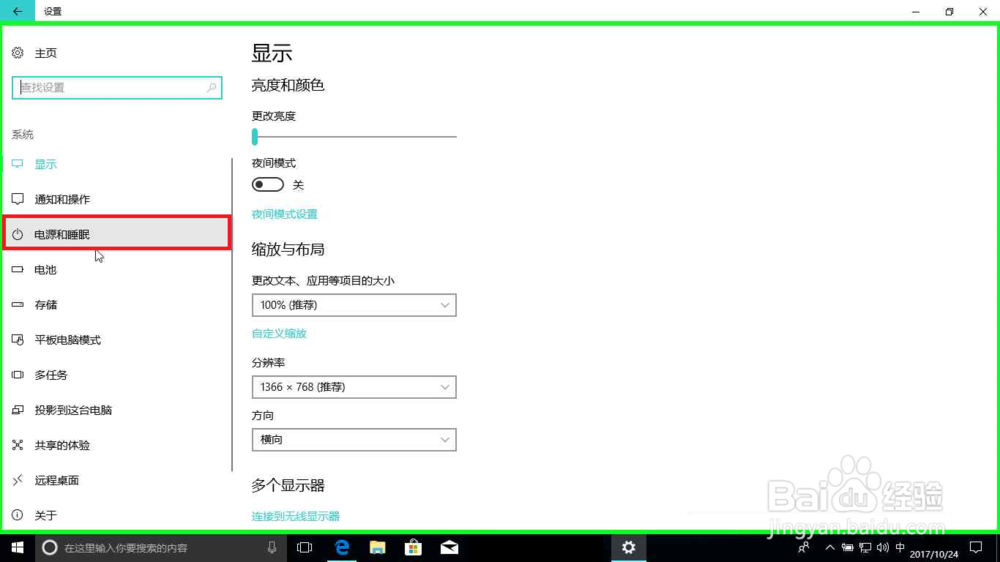Open 共享的体验 settings
The image size is (1000, 562).
coord(62,445)
